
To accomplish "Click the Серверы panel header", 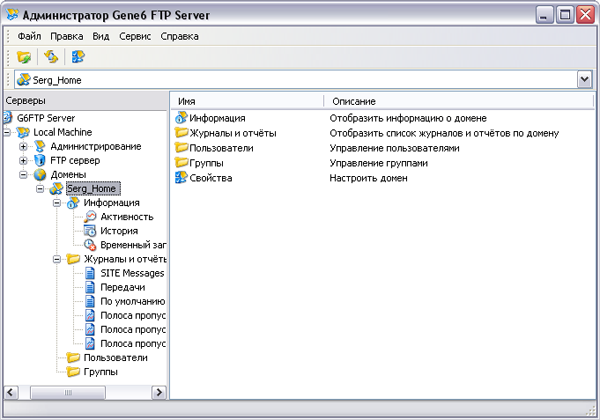I will (85, 101).
